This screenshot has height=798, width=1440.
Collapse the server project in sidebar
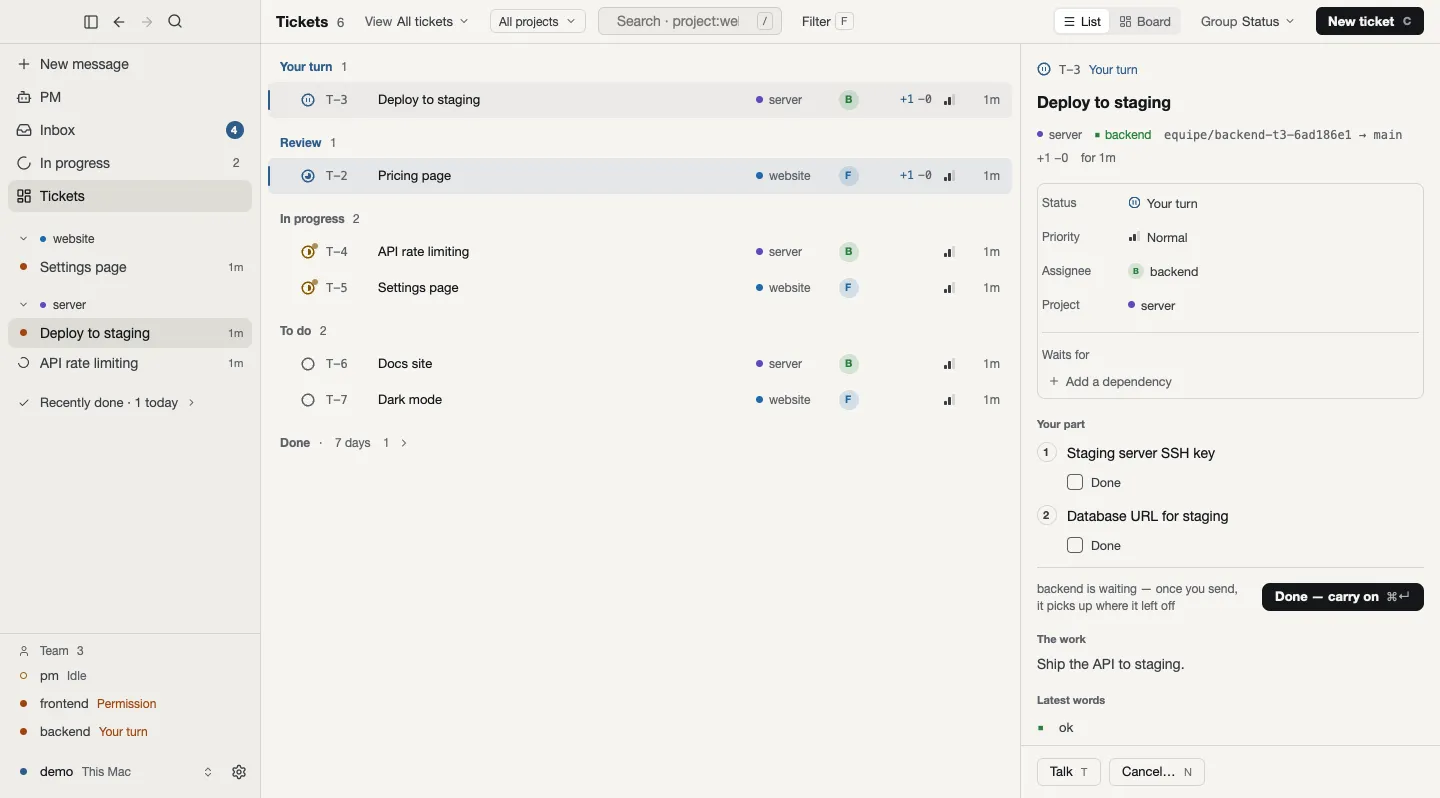coord(23,305)
